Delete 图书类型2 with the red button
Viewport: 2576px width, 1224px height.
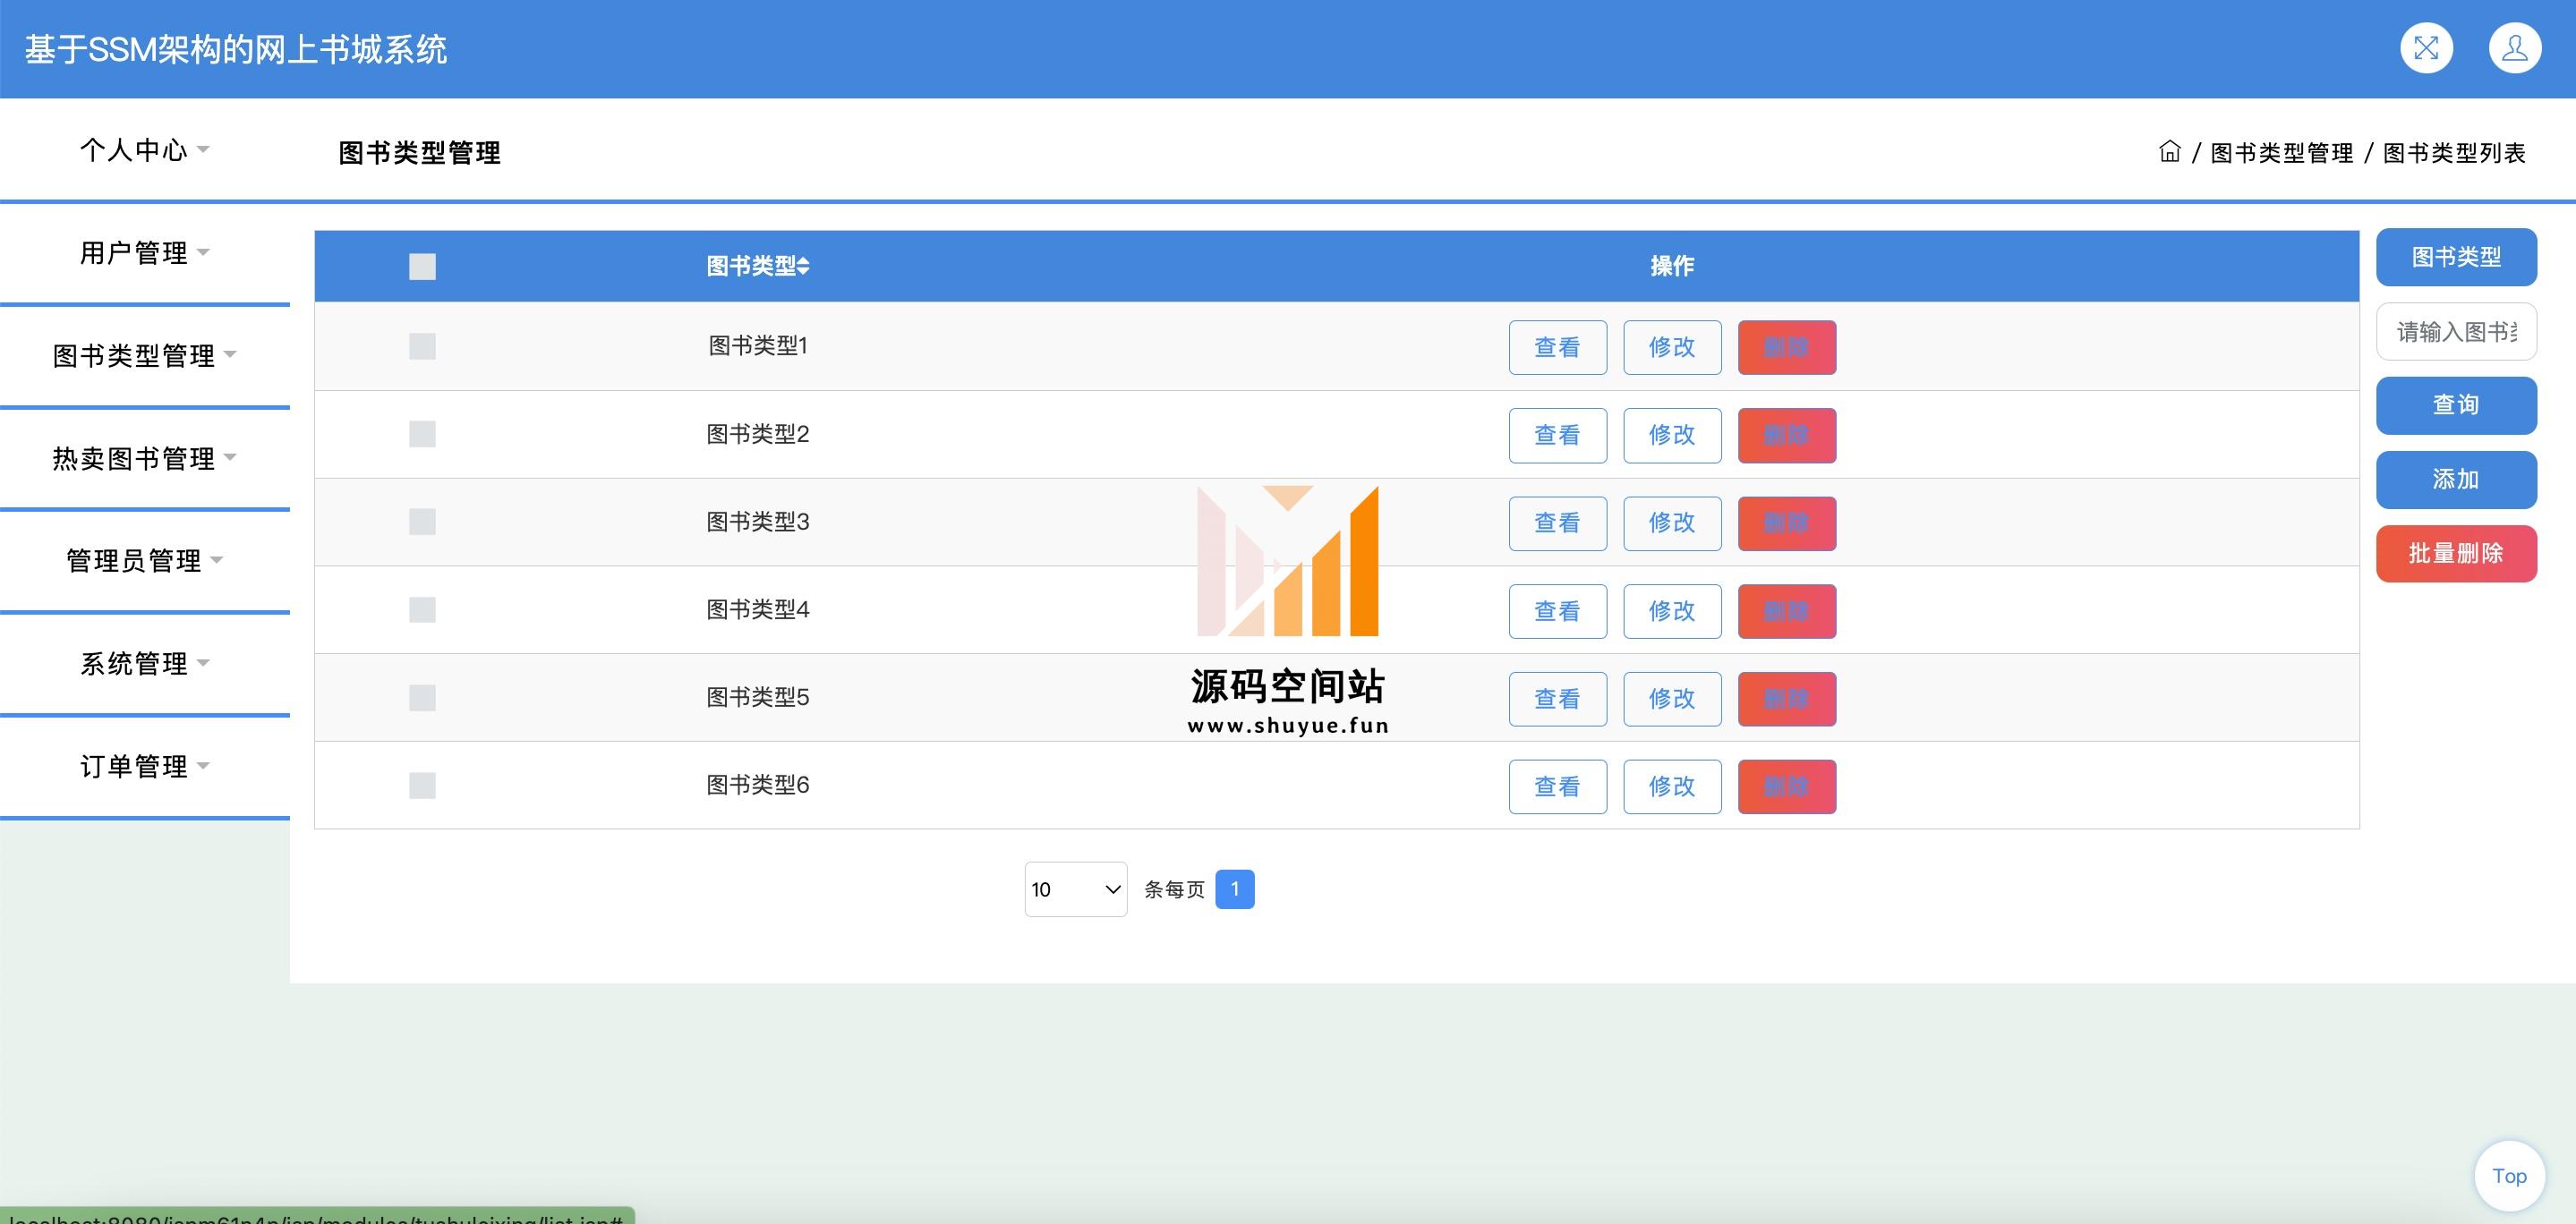tap(1786, 435)
